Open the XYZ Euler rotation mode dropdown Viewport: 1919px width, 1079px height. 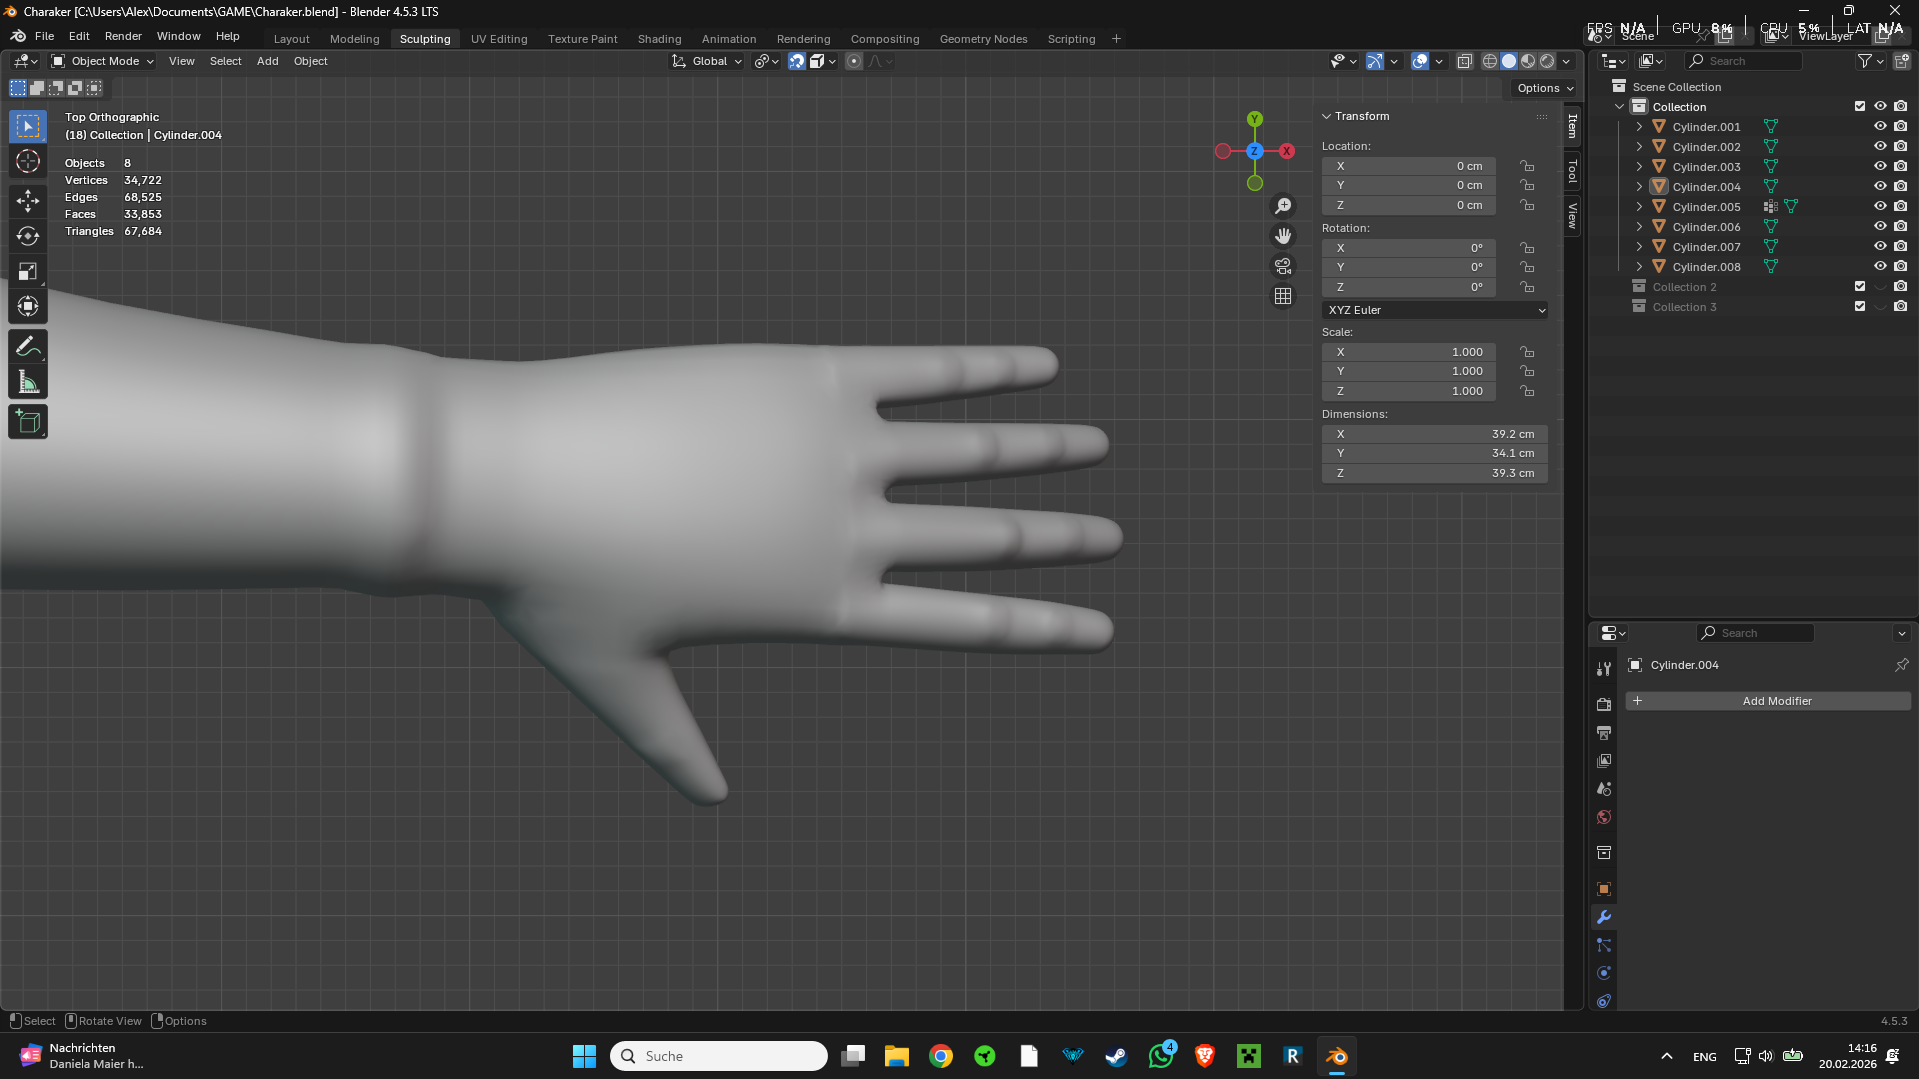[1435, 310]
